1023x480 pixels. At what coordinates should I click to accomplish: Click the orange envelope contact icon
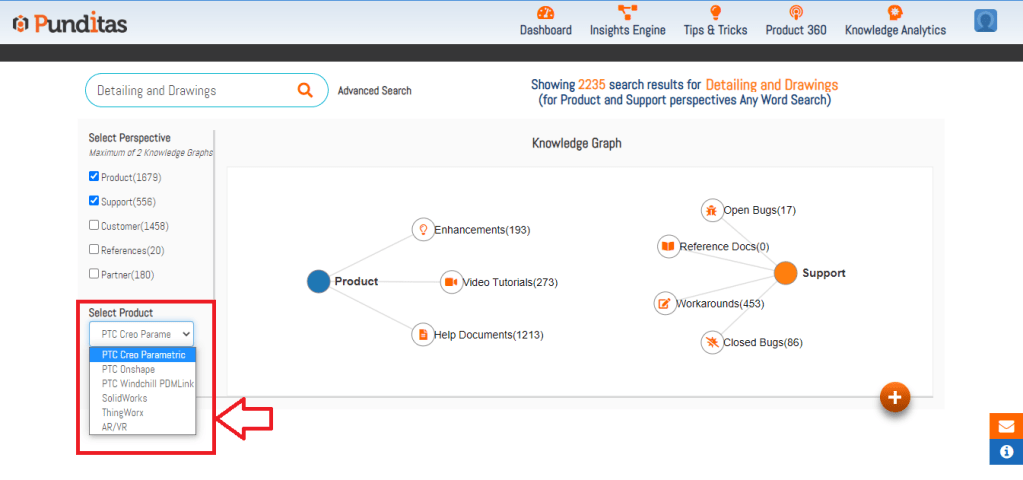tap(1006, 426)
